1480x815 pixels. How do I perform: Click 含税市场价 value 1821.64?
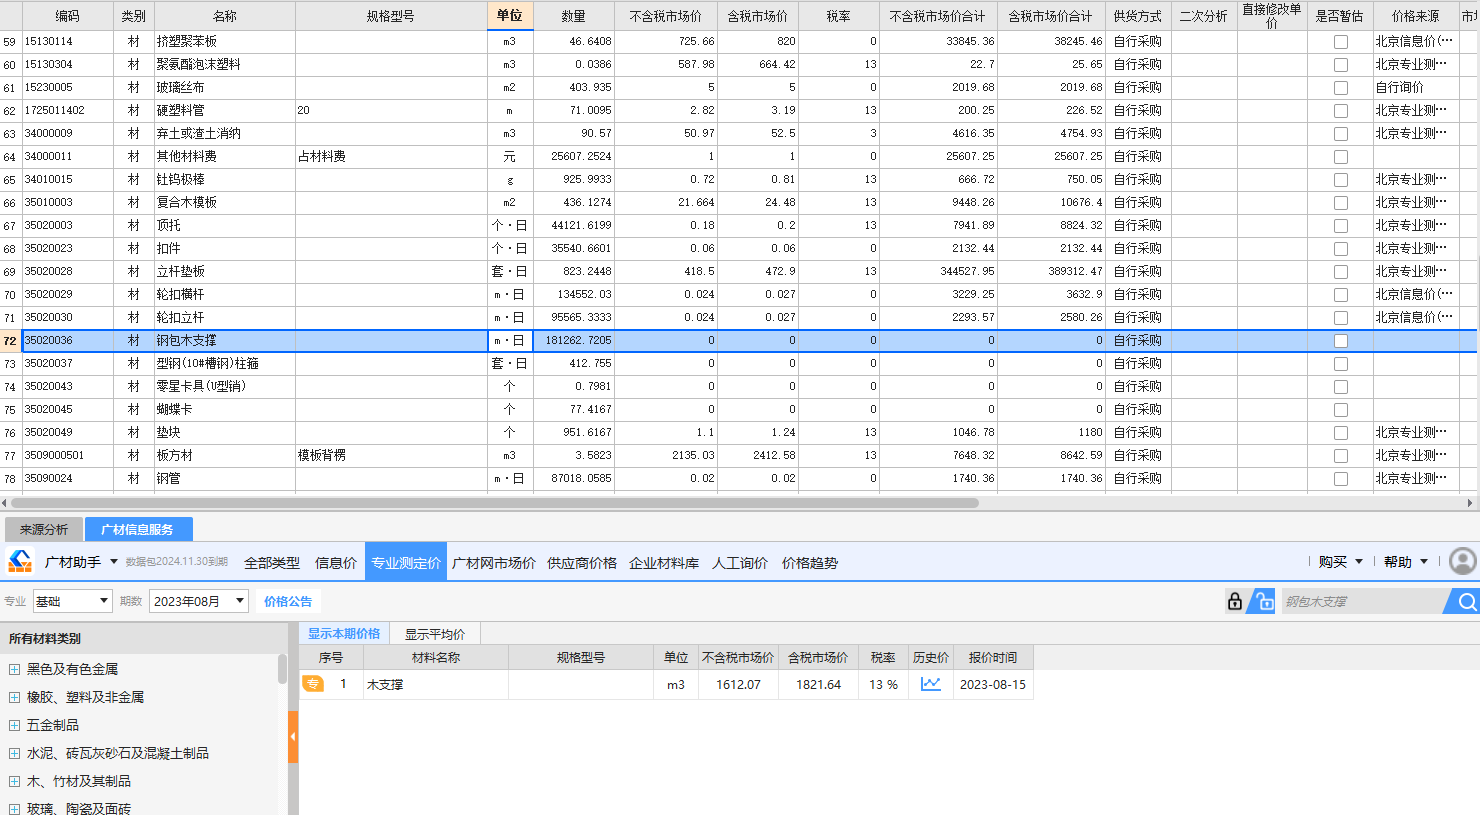(x=818, y=685)
